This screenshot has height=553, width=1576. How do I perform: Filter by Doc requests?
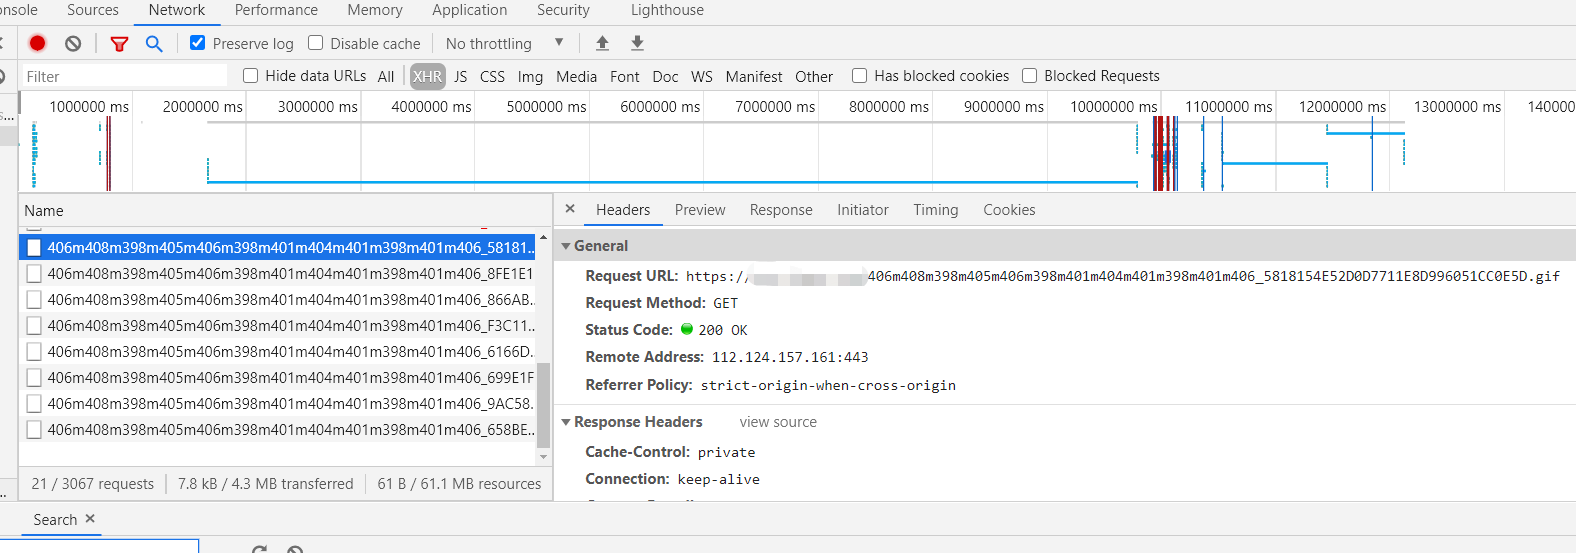(x=665, y=77)
